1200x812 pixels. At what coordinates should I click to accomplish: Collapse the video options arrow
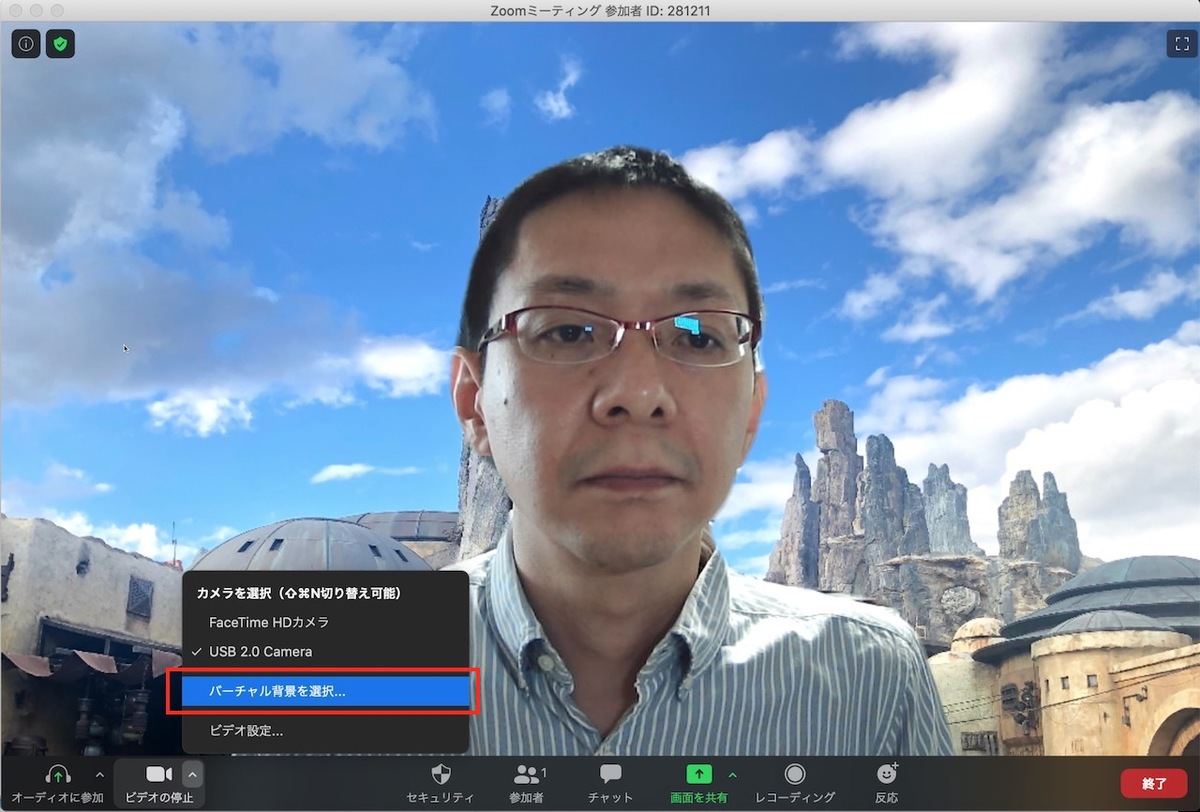click(x=193, y=774)
